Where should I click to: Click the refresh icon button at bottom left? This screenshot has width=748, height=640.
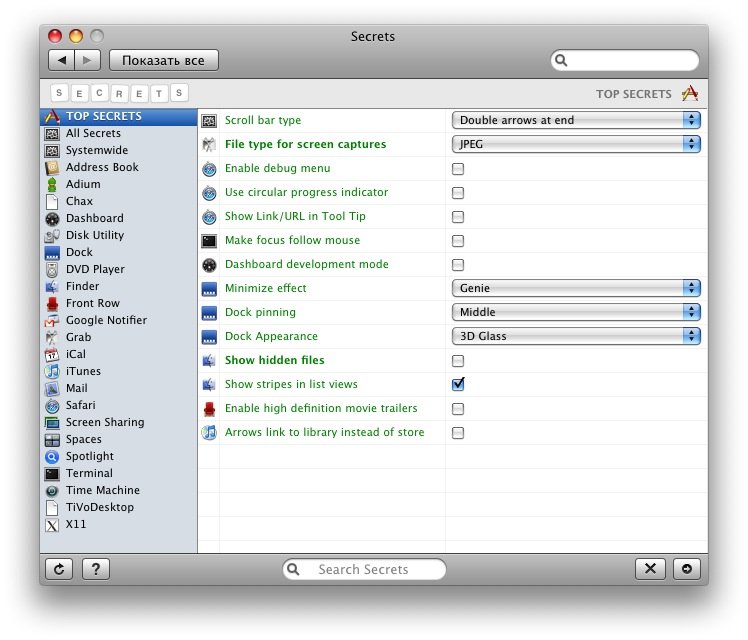(59, 568)
